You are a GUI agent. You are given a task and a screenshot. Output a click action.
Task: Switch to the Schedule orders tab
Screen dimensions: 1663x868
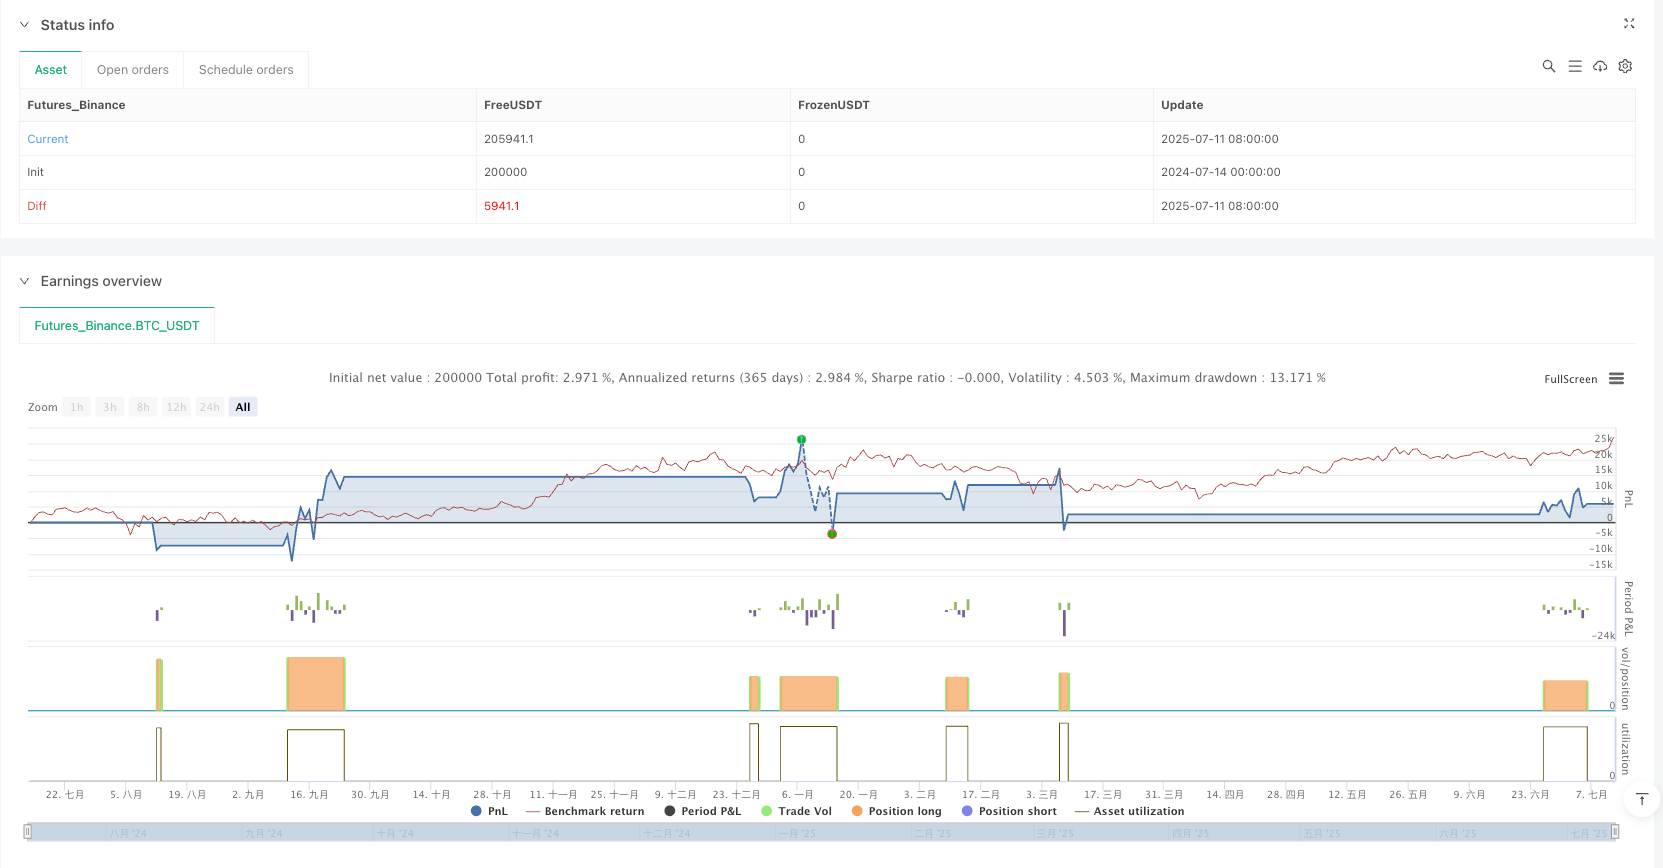coord(246,70)
